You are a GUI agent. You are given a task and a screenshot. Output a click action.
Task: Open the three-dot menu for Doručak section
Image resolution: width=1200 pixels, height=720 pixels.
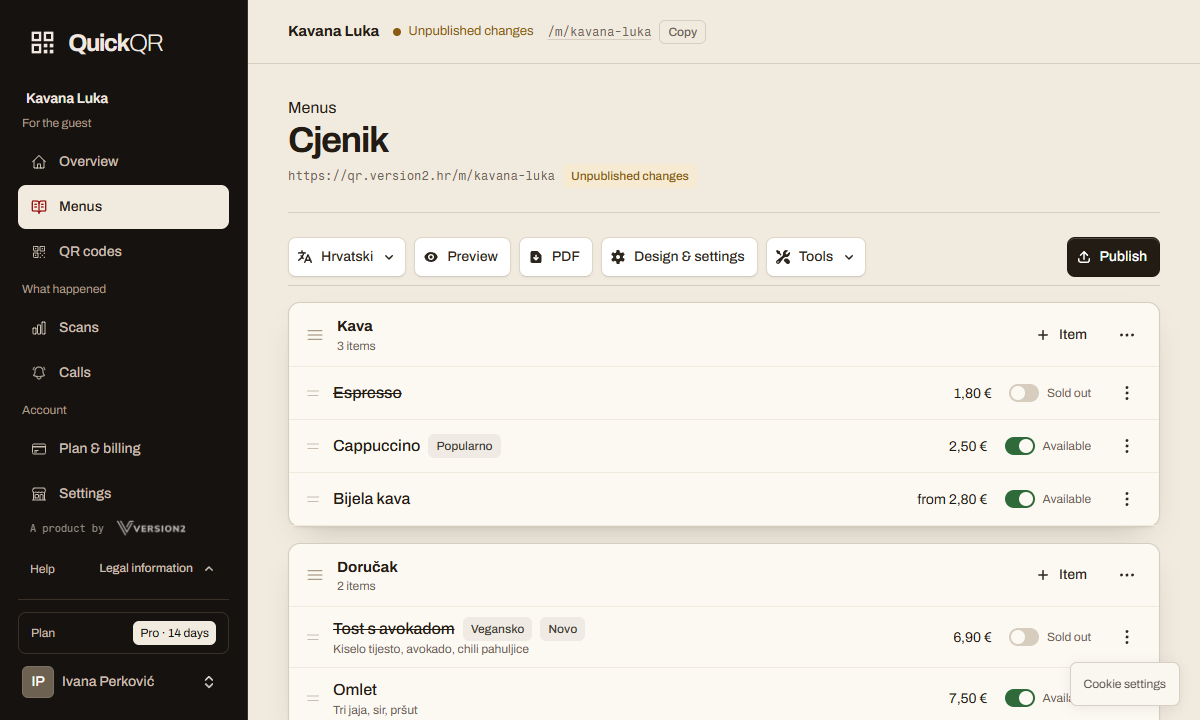(x=1127, y=575)
